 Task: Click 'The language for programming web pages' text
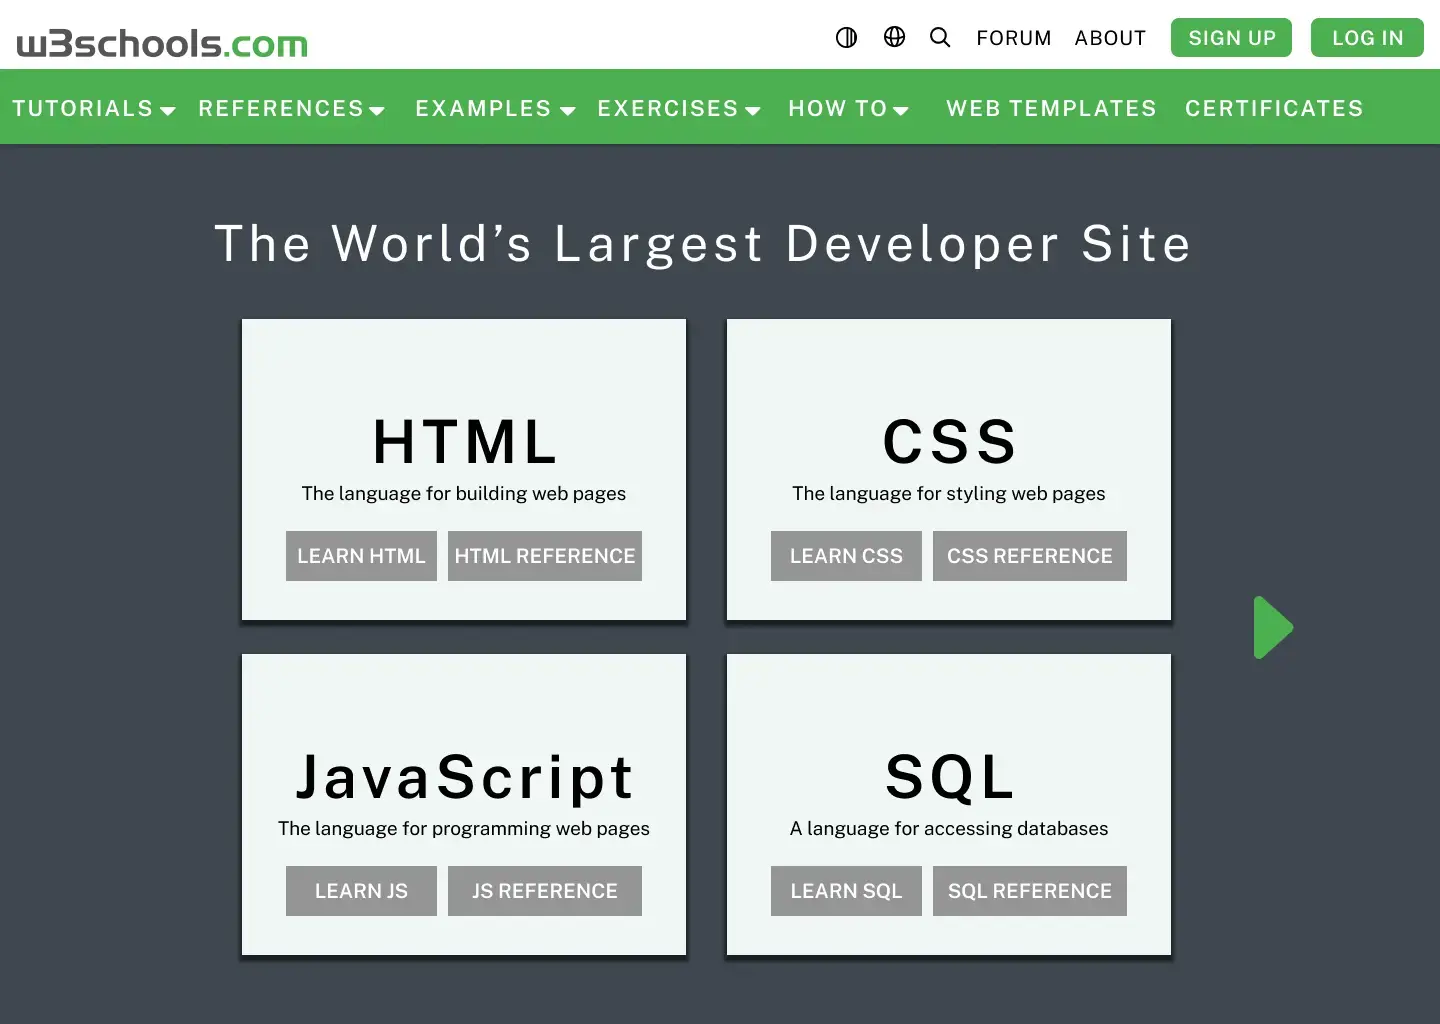(464, 829)
